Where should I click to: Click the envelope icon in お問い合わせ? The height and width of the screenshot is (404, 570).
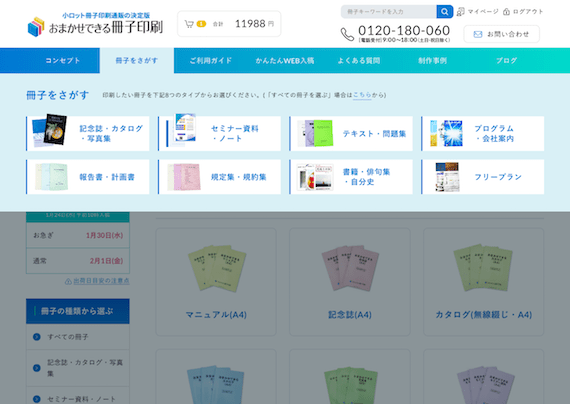[478, 34]
